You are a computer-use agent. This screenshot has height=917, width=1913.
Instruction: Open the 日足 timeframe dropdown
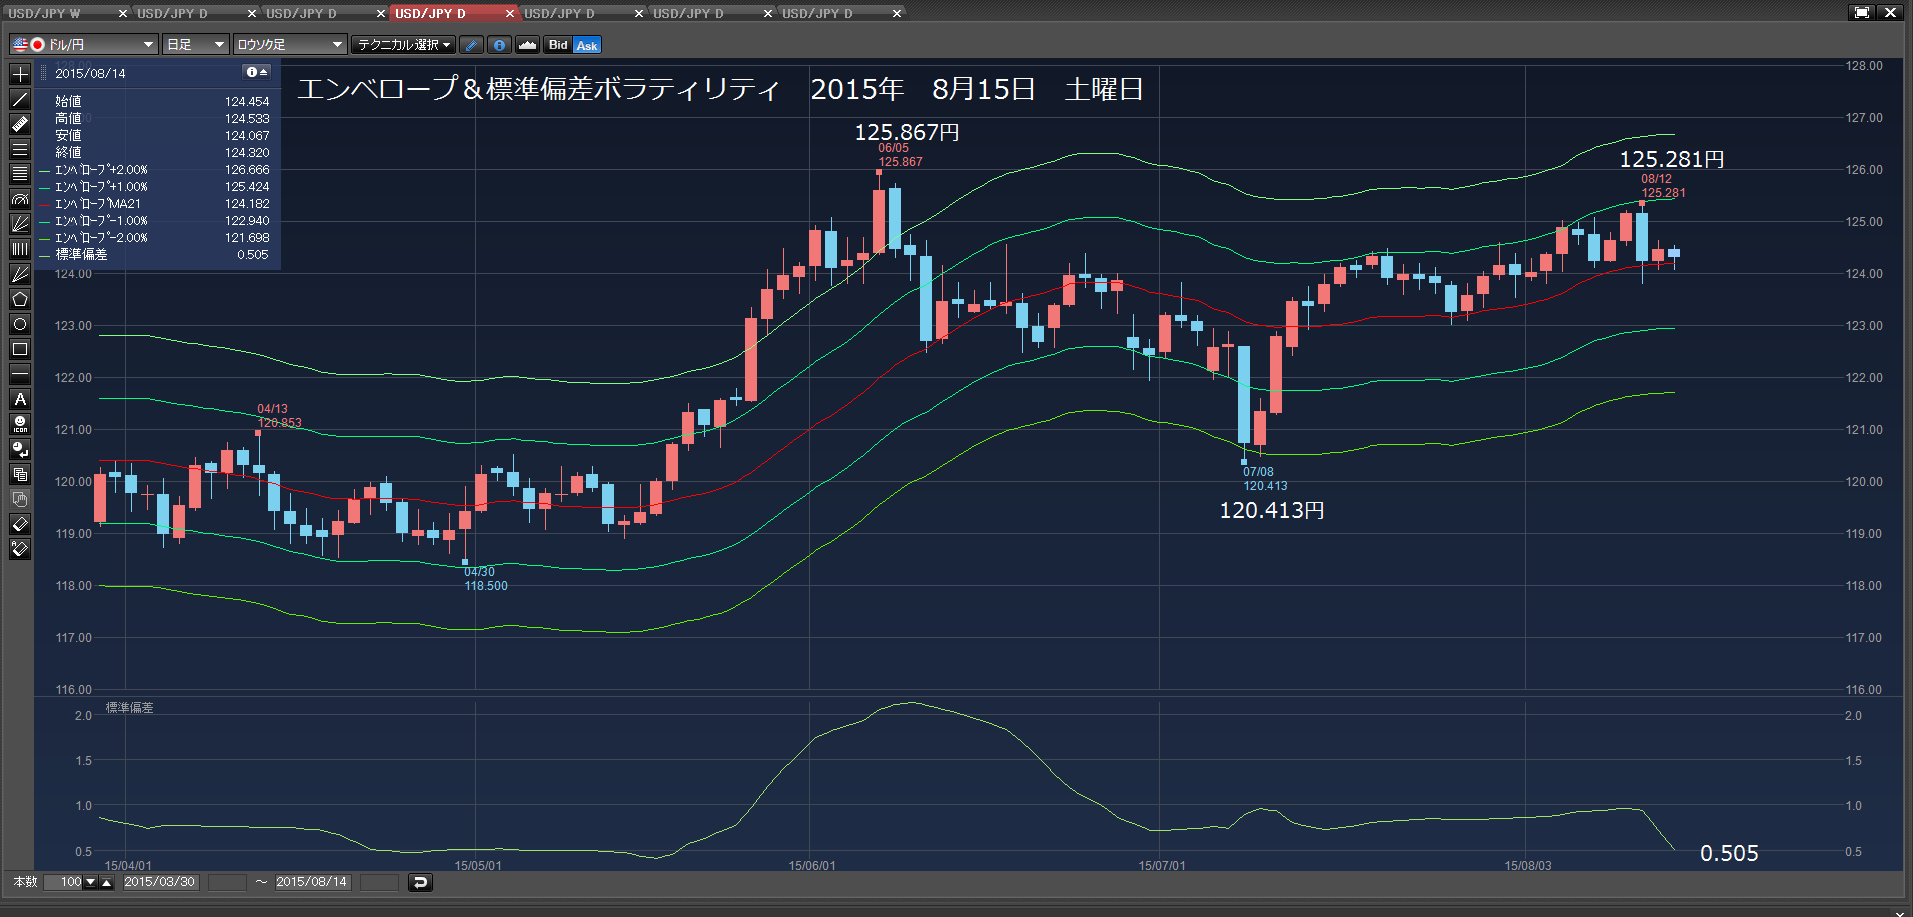pyautogui.click(x=196, y=45)
